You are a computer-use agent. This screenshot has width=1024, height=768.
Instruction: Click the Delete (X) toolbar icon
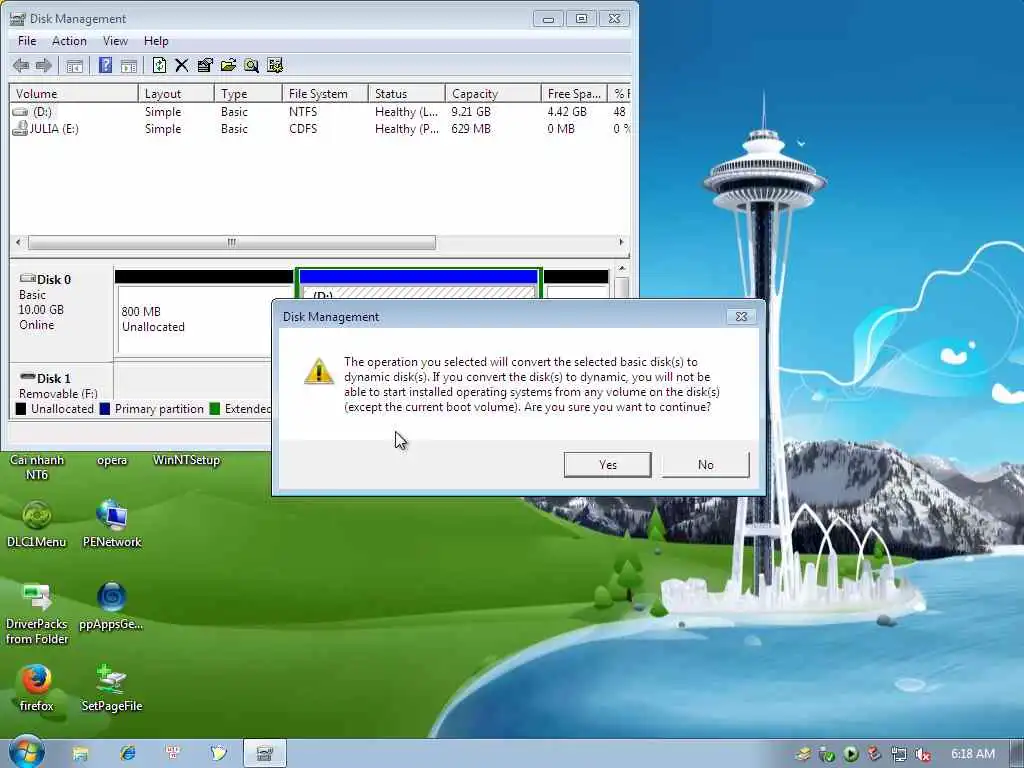coord(182,65)
